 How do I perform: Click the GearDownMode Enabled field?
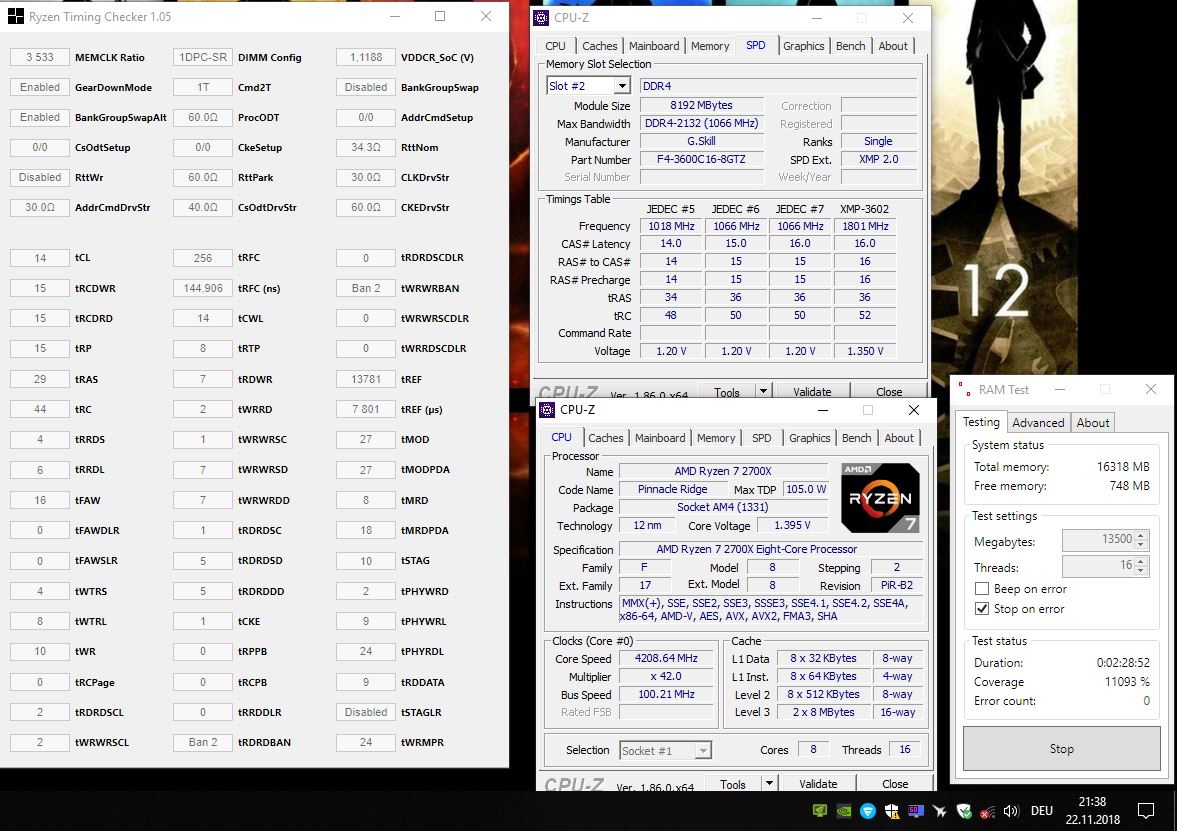coord(40,87)
